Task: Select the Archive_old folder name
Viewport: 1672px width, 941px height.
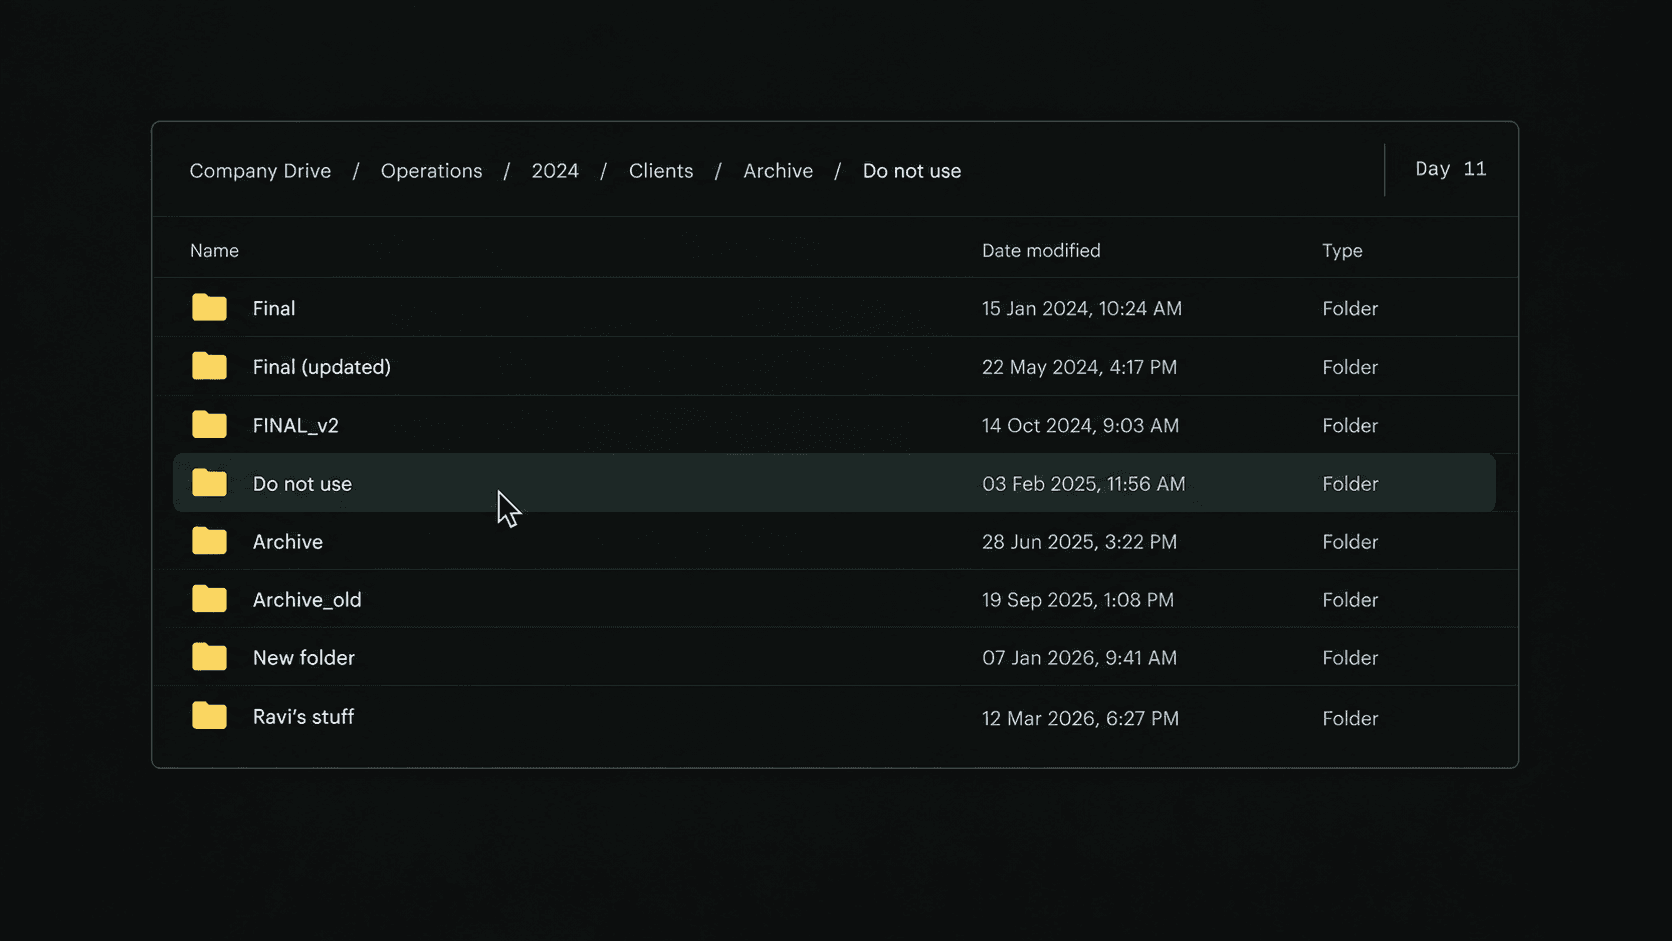Action: 307,600
